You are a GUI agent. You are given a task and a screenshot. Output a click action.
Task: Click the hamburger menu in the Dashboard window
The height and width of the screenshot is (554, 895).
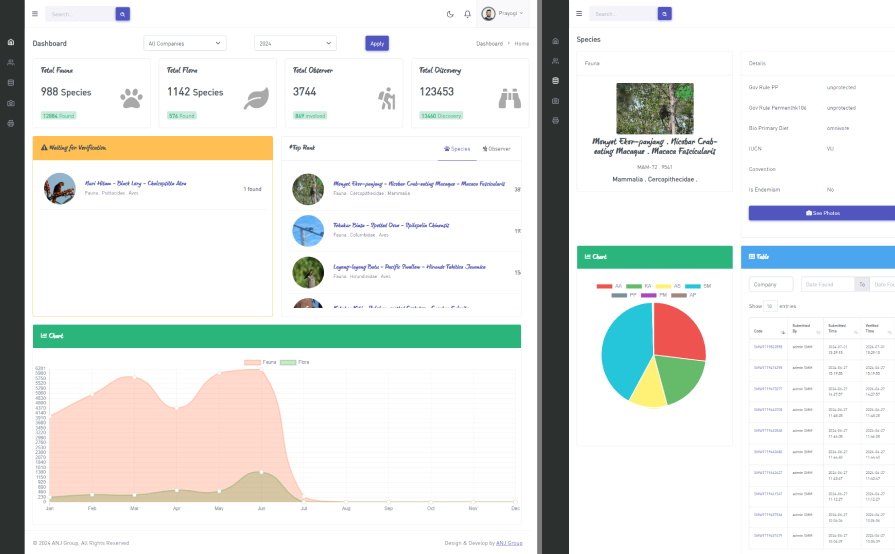(x=35, y=14)
